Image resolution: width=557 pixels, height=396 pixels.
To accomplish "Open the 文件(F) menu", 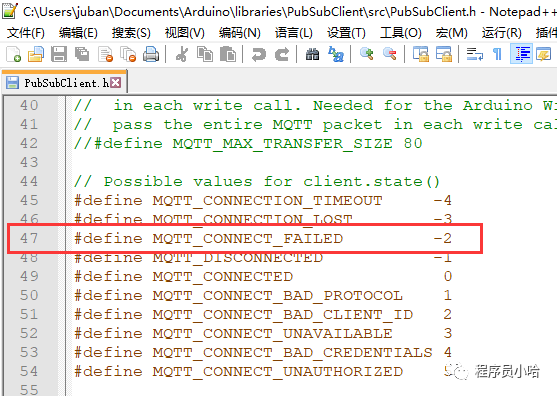I will pyautogui.click(x=26, y=33).
